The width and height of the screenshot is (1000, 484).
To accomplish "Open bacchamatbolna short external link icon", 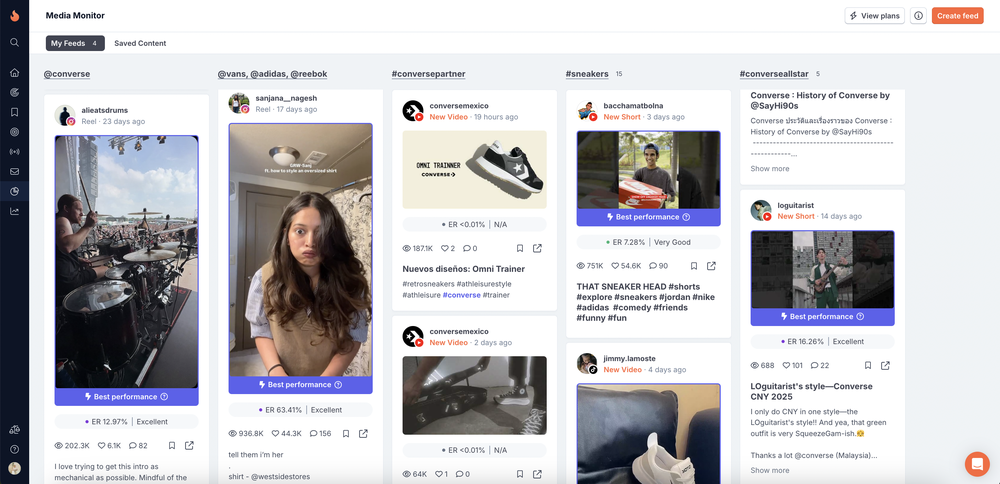I will tap(712, 266).
